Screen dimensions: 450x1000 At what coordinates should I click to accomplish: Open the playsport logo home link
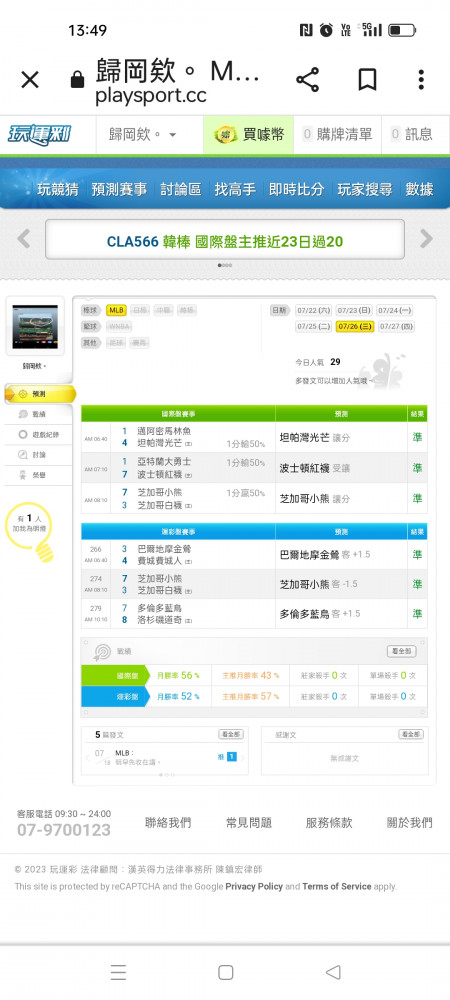point(40,135)
